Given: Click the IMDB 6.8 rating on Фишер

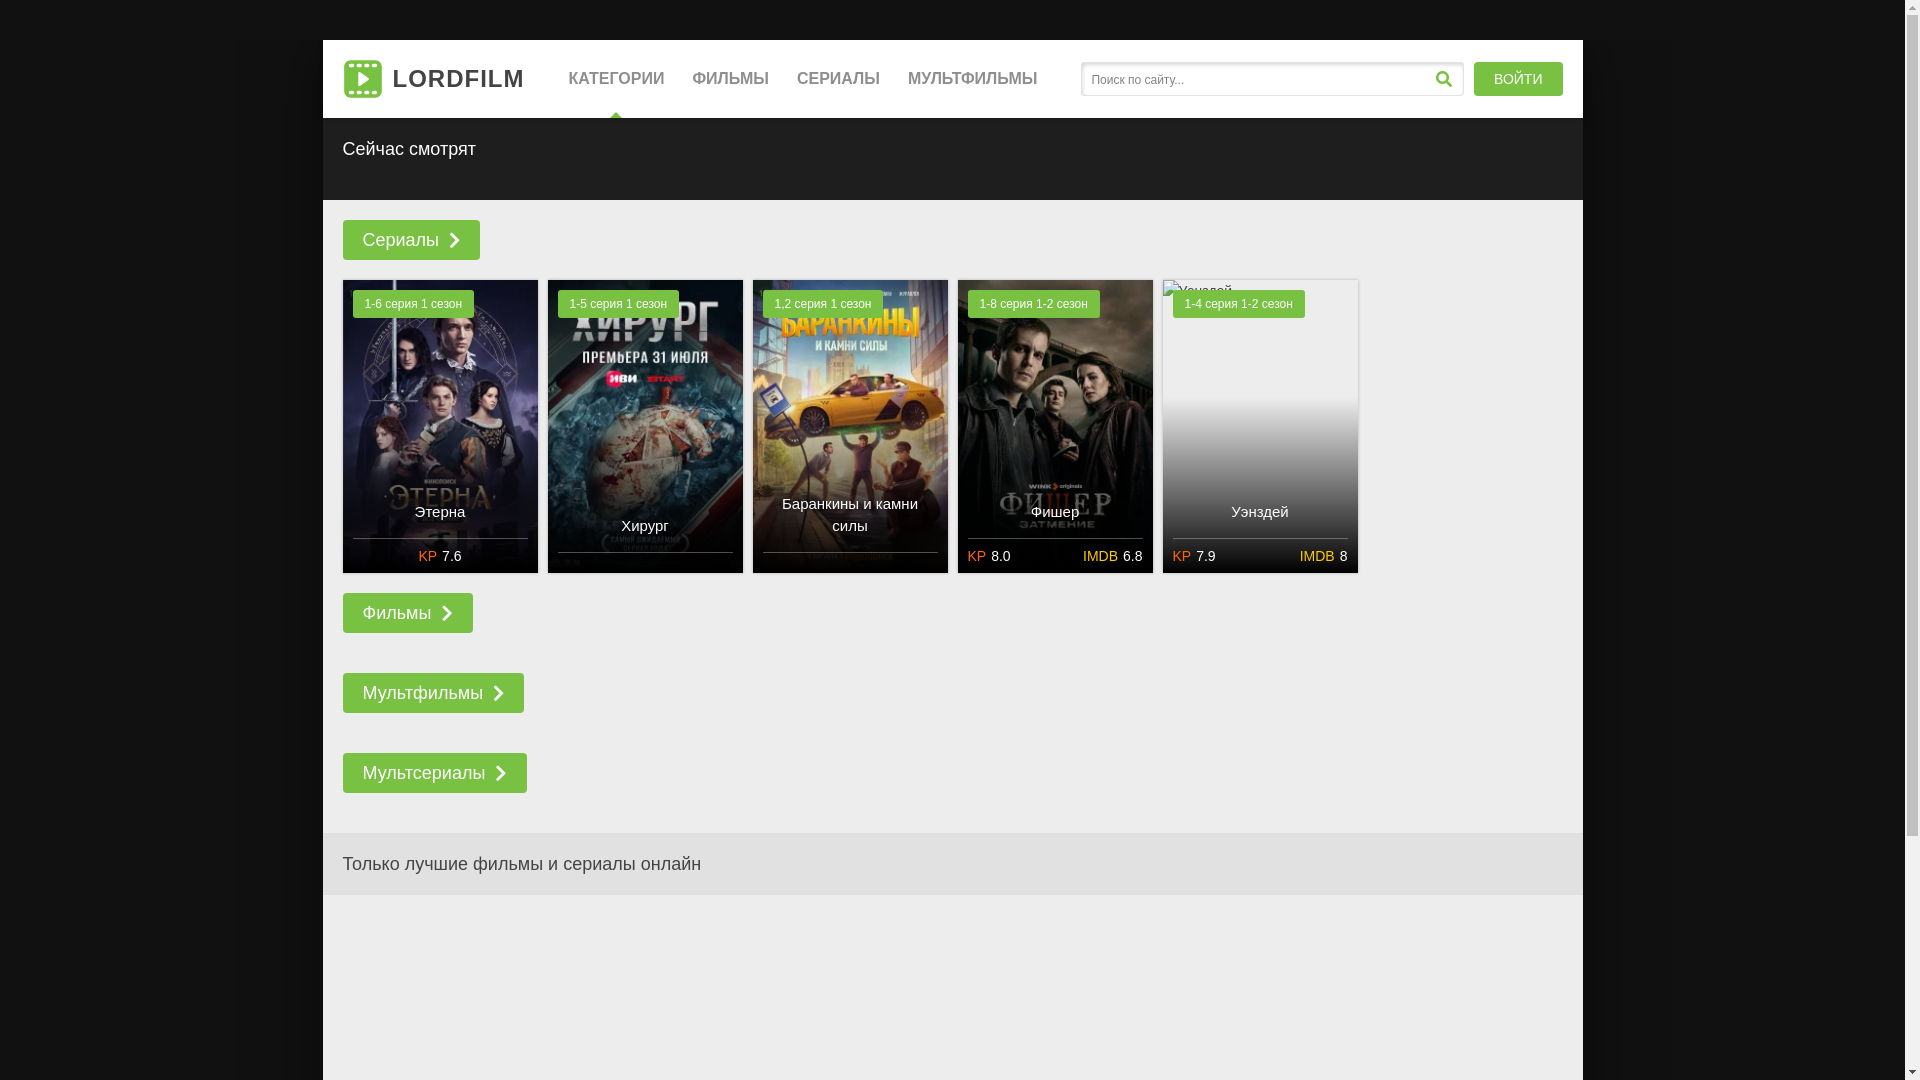Looking at the screenshot, I should (1112, 556).
